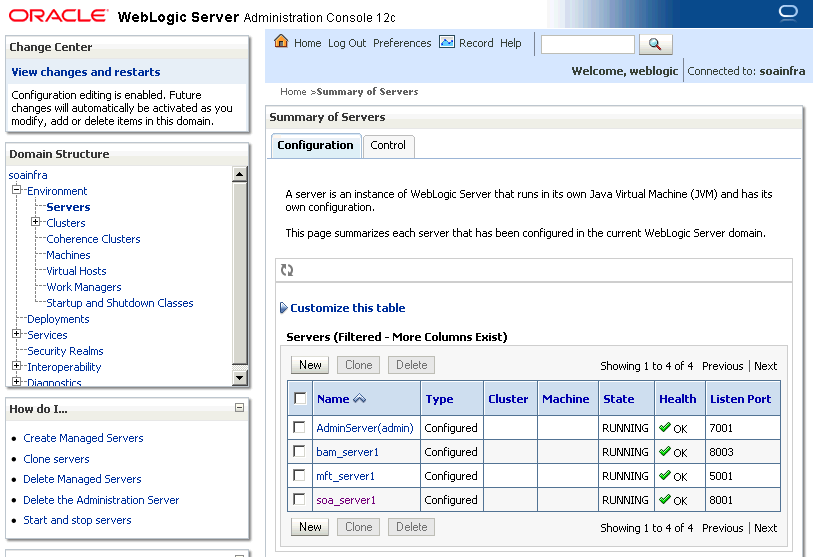Click the Record chart icon
This screenshot has width=813, height=557.
[x=447, y=42]
